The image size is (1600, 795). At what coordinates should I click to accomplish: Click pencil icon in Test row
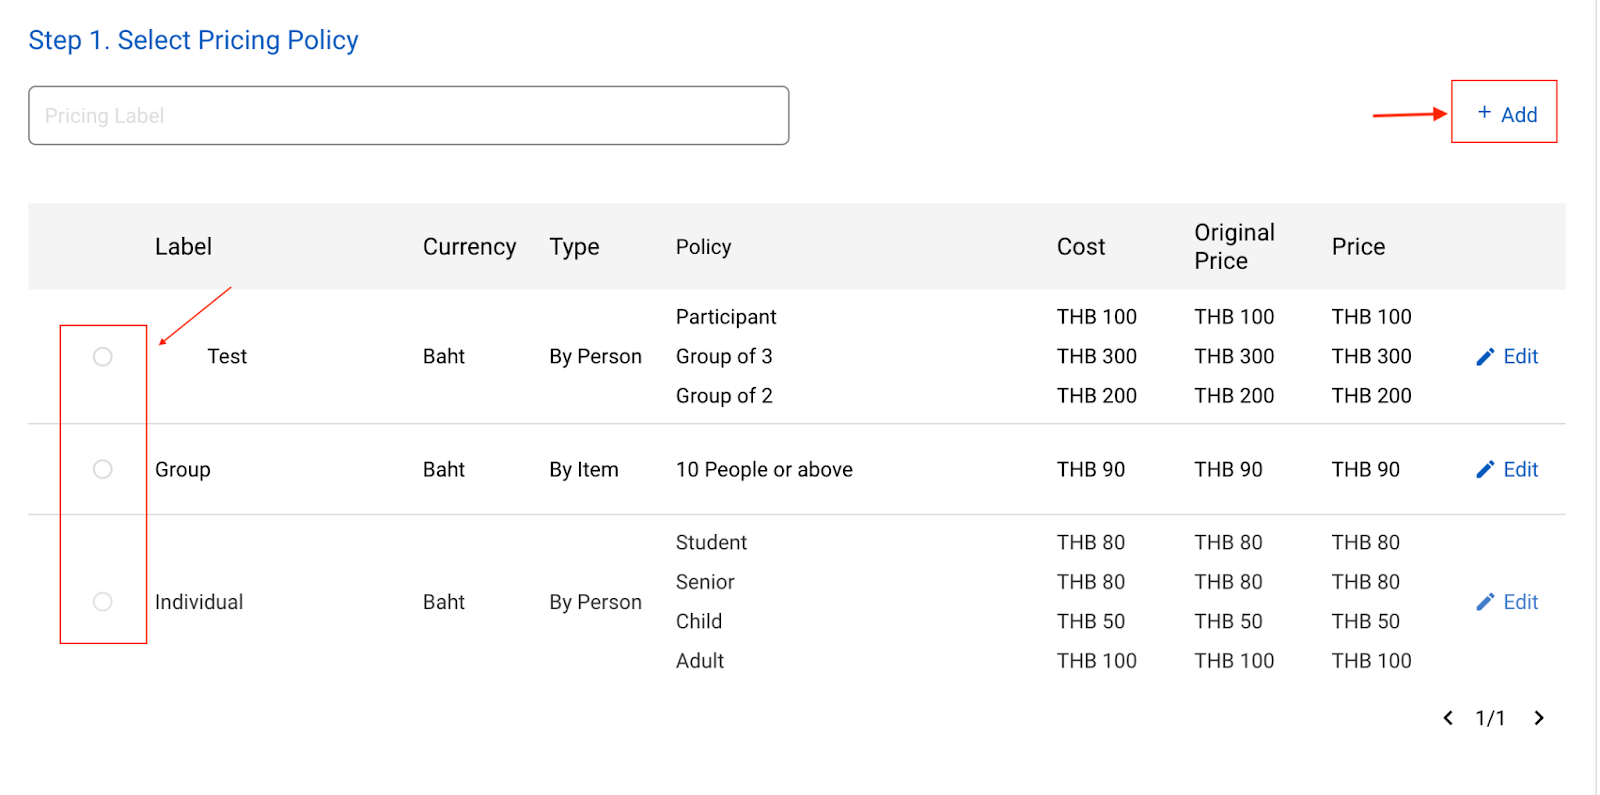click(1485, 357)
